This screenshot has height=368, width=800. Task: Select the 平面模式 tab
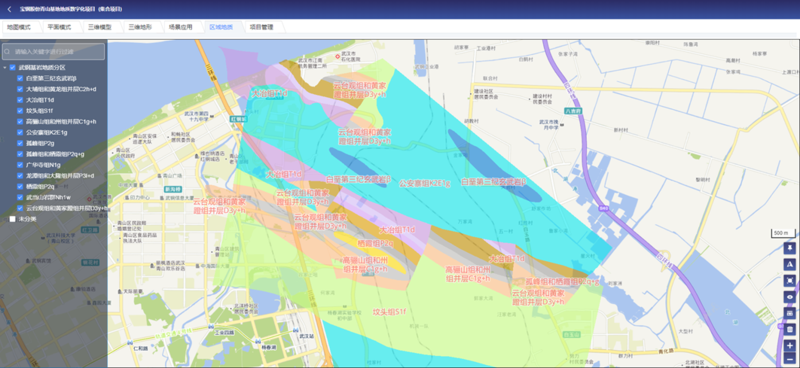pyautogui.click(x=59, y=27)
